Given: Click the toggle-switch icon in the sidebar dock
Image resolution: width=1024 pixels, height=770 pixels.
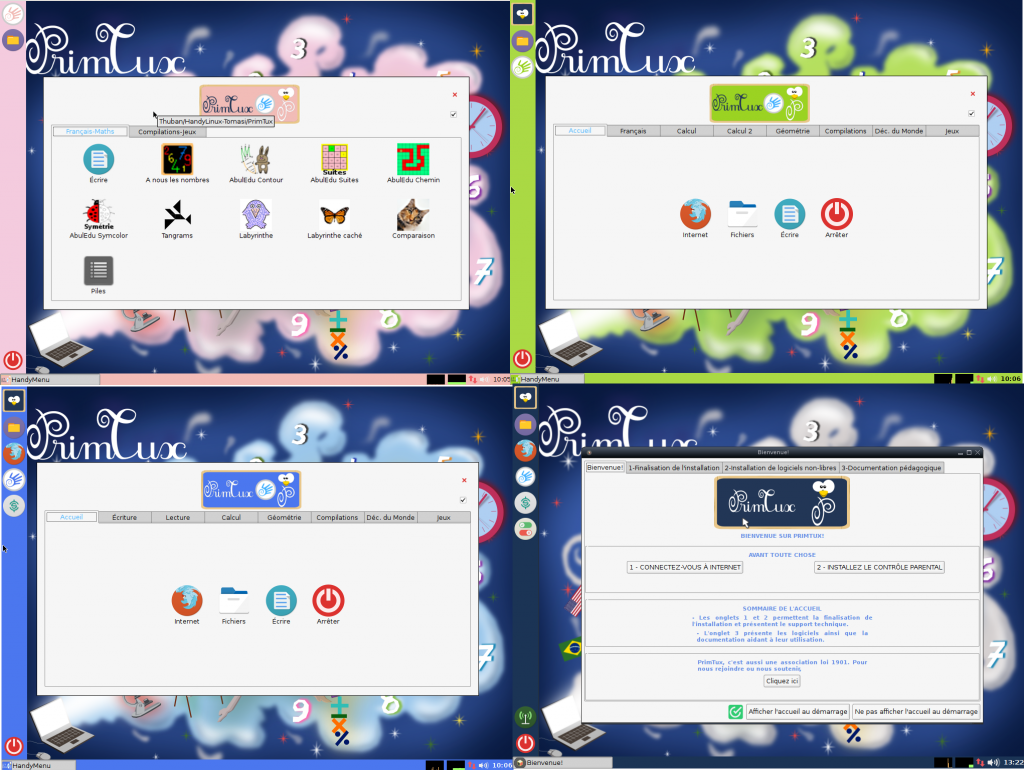Looking at the screenshot, I should click(524, 528).
